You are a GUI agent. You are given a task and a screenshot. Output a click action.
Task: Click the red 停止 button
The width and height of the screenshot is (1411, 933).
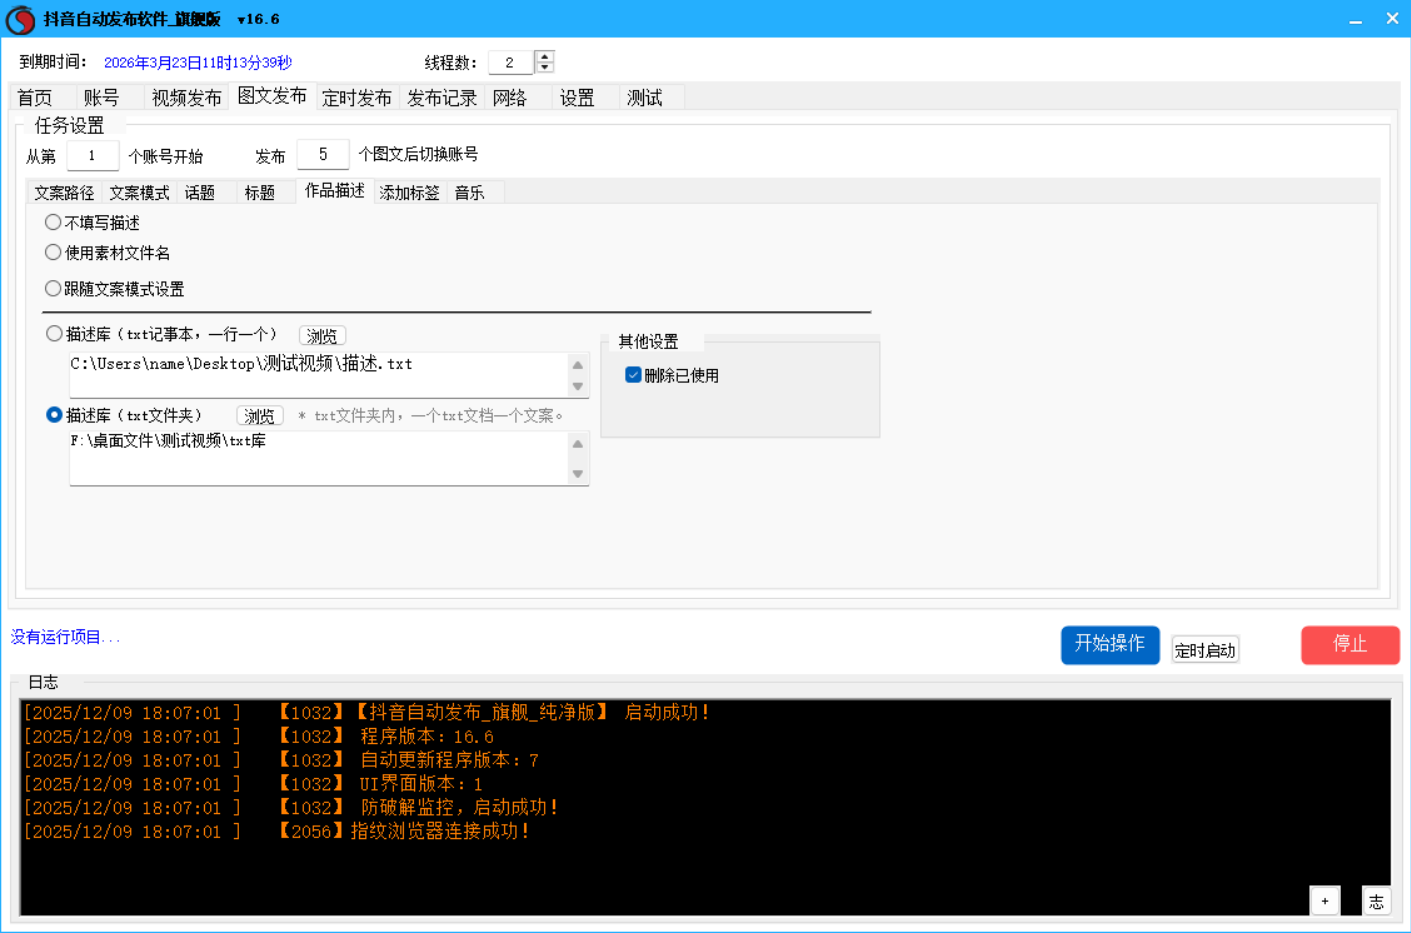[x=1349, y=645]
